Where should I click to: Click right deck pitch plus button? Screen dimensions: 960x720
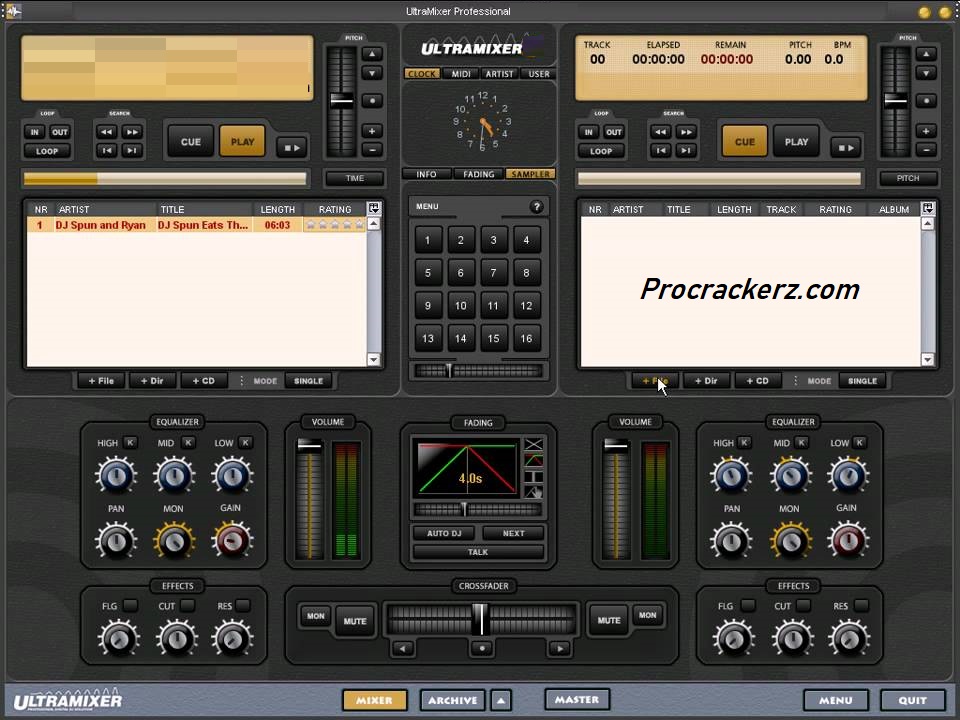click(926, 130)
